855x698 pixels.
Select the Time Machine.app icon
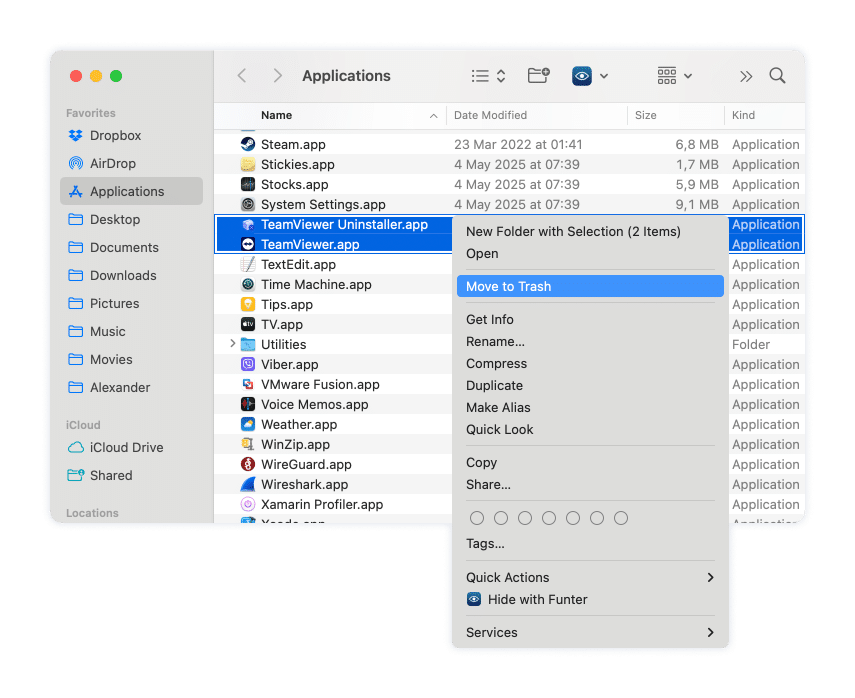click(x=248, y=284)
